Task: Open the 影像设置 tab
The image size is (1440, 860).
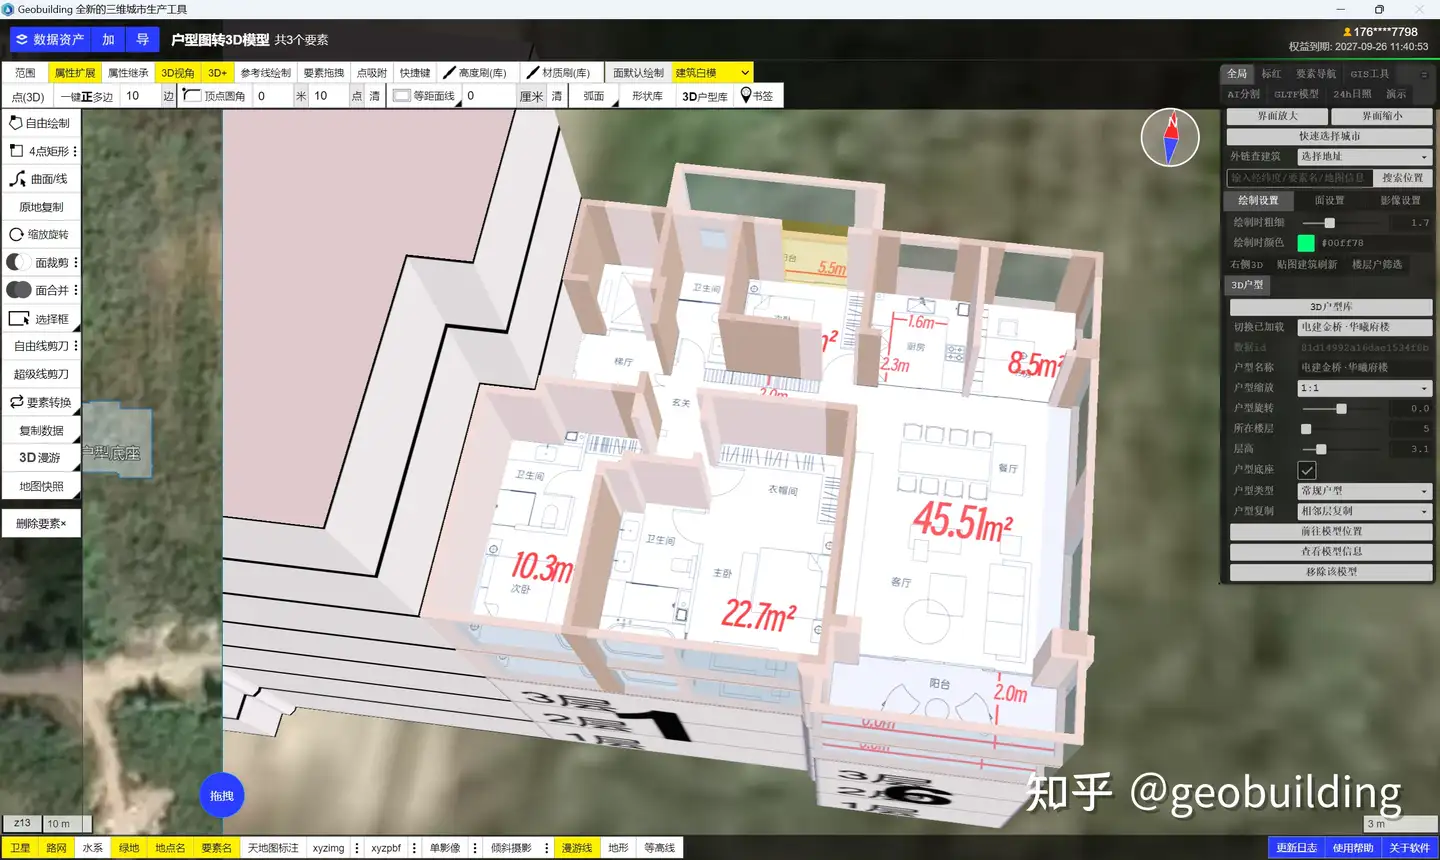Action: point(1400,201)
